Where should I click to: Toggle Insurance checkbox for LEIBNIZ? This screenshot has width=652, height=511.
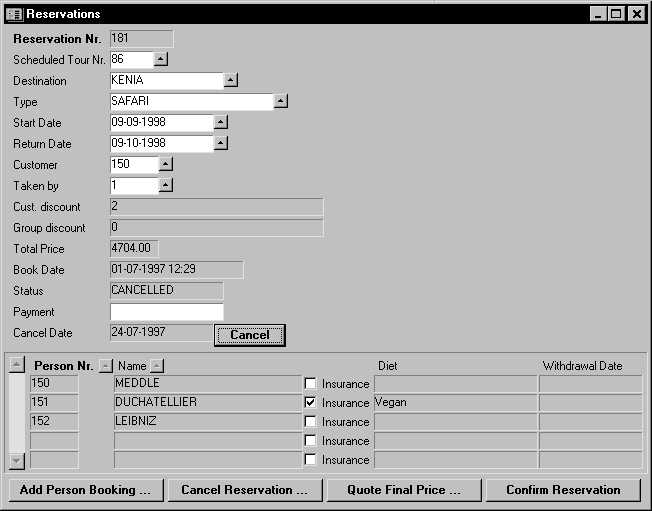point(310,421)
